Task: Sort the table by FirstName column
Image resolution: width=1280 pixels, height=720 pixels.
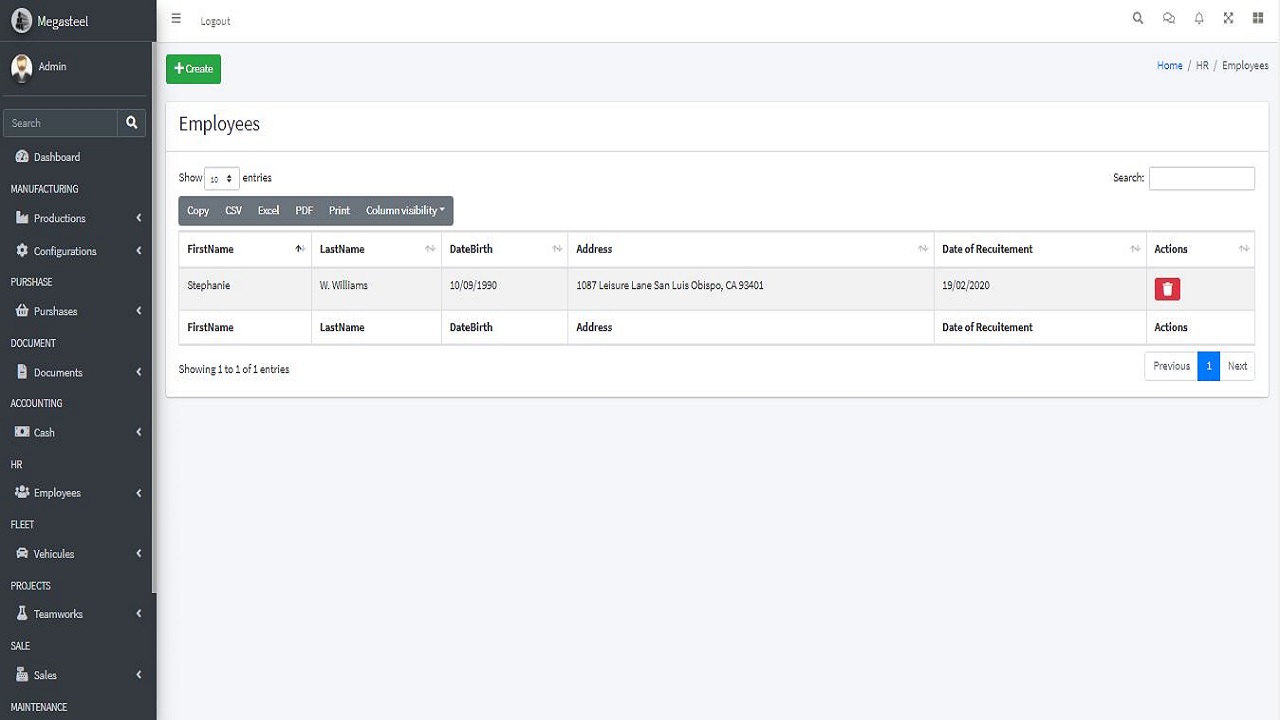Action: [245, 249]
